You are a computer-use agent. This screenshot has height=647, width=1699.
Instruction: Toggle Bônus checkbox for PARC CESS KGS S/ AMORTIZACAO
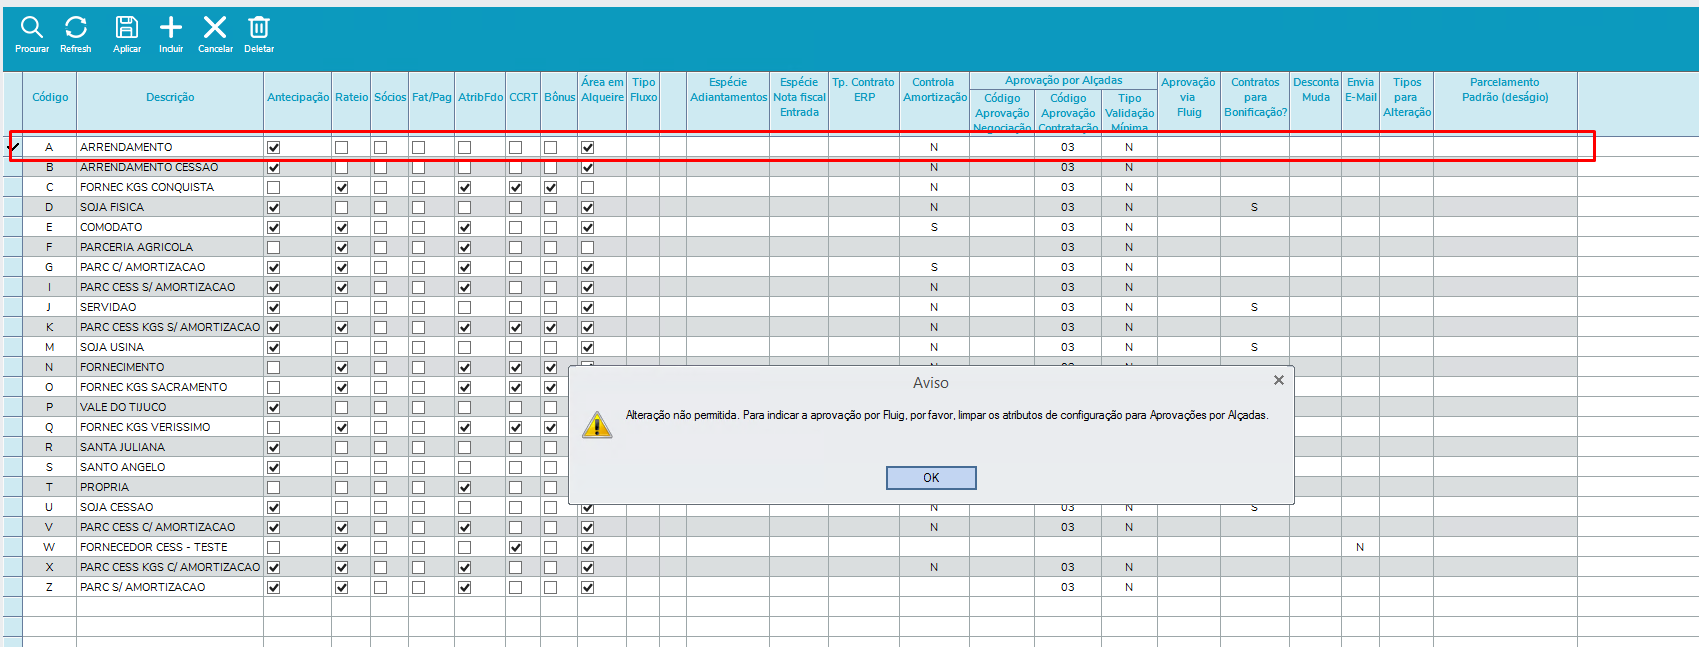551,327
